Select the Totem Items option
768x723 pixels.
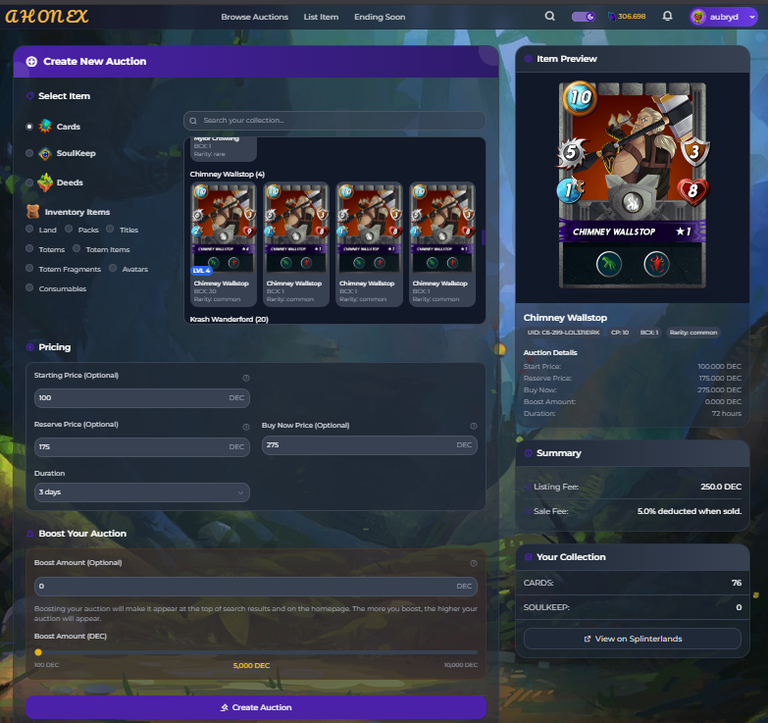(x=76, y=248)
